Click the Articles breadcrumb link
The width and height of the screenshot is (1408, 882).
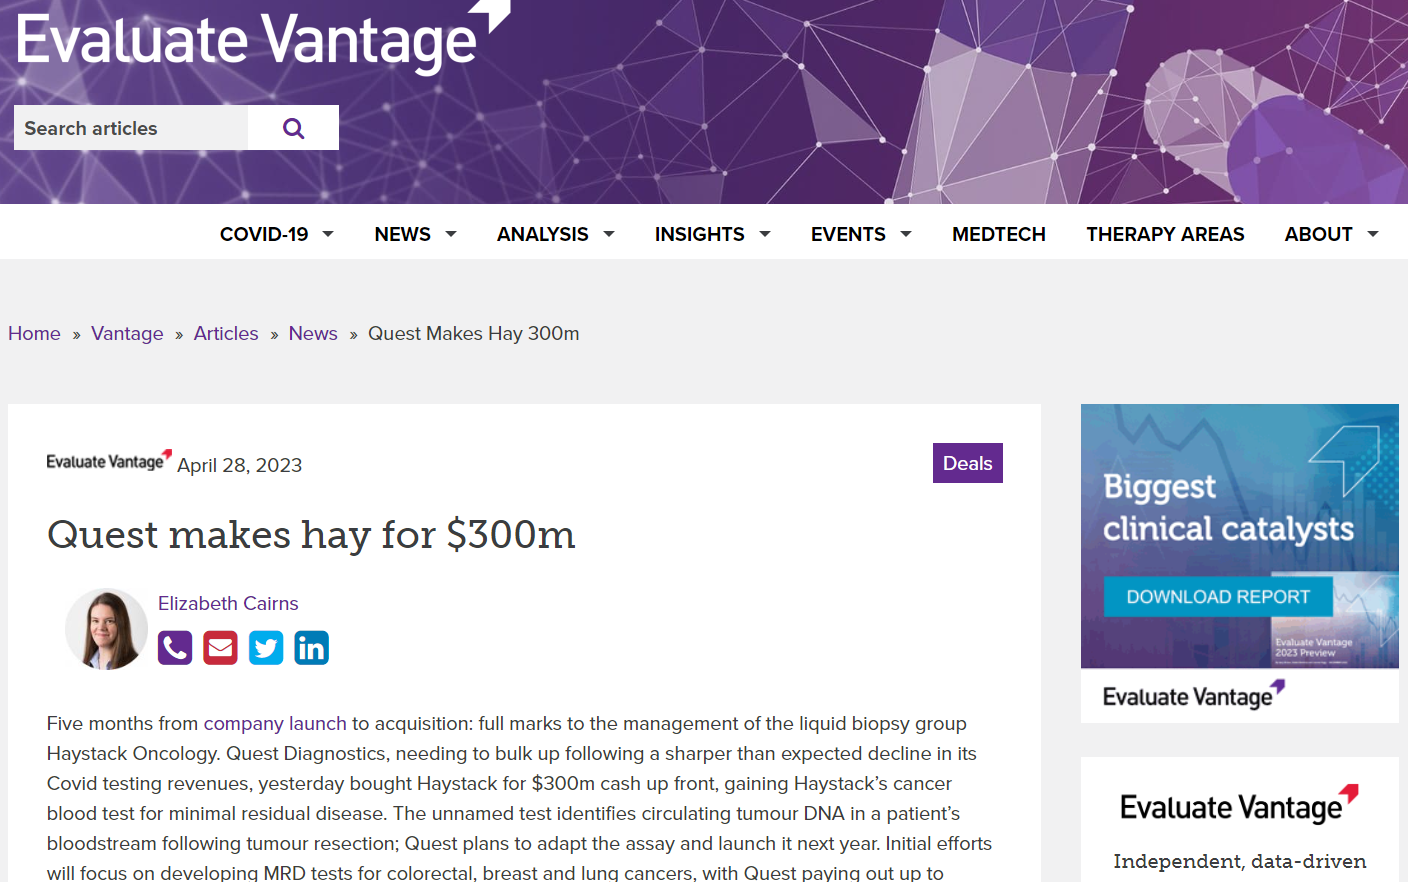click(x=226, y=333)
